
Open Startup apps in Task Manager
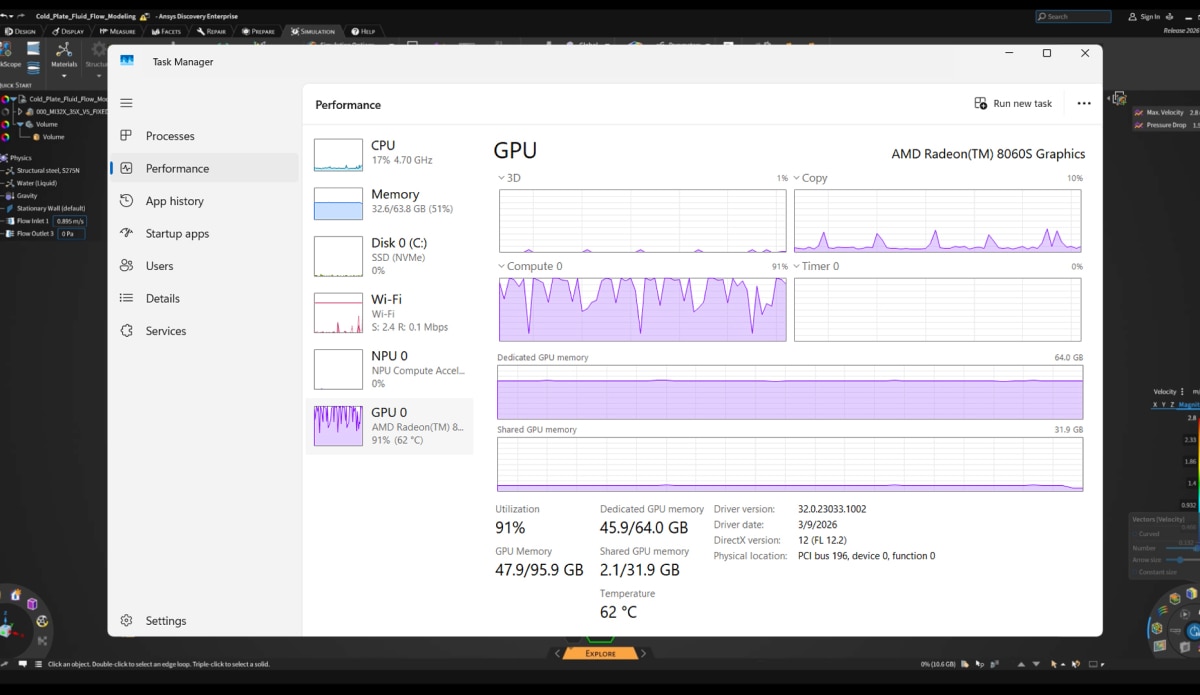click(x=204, y=233)
